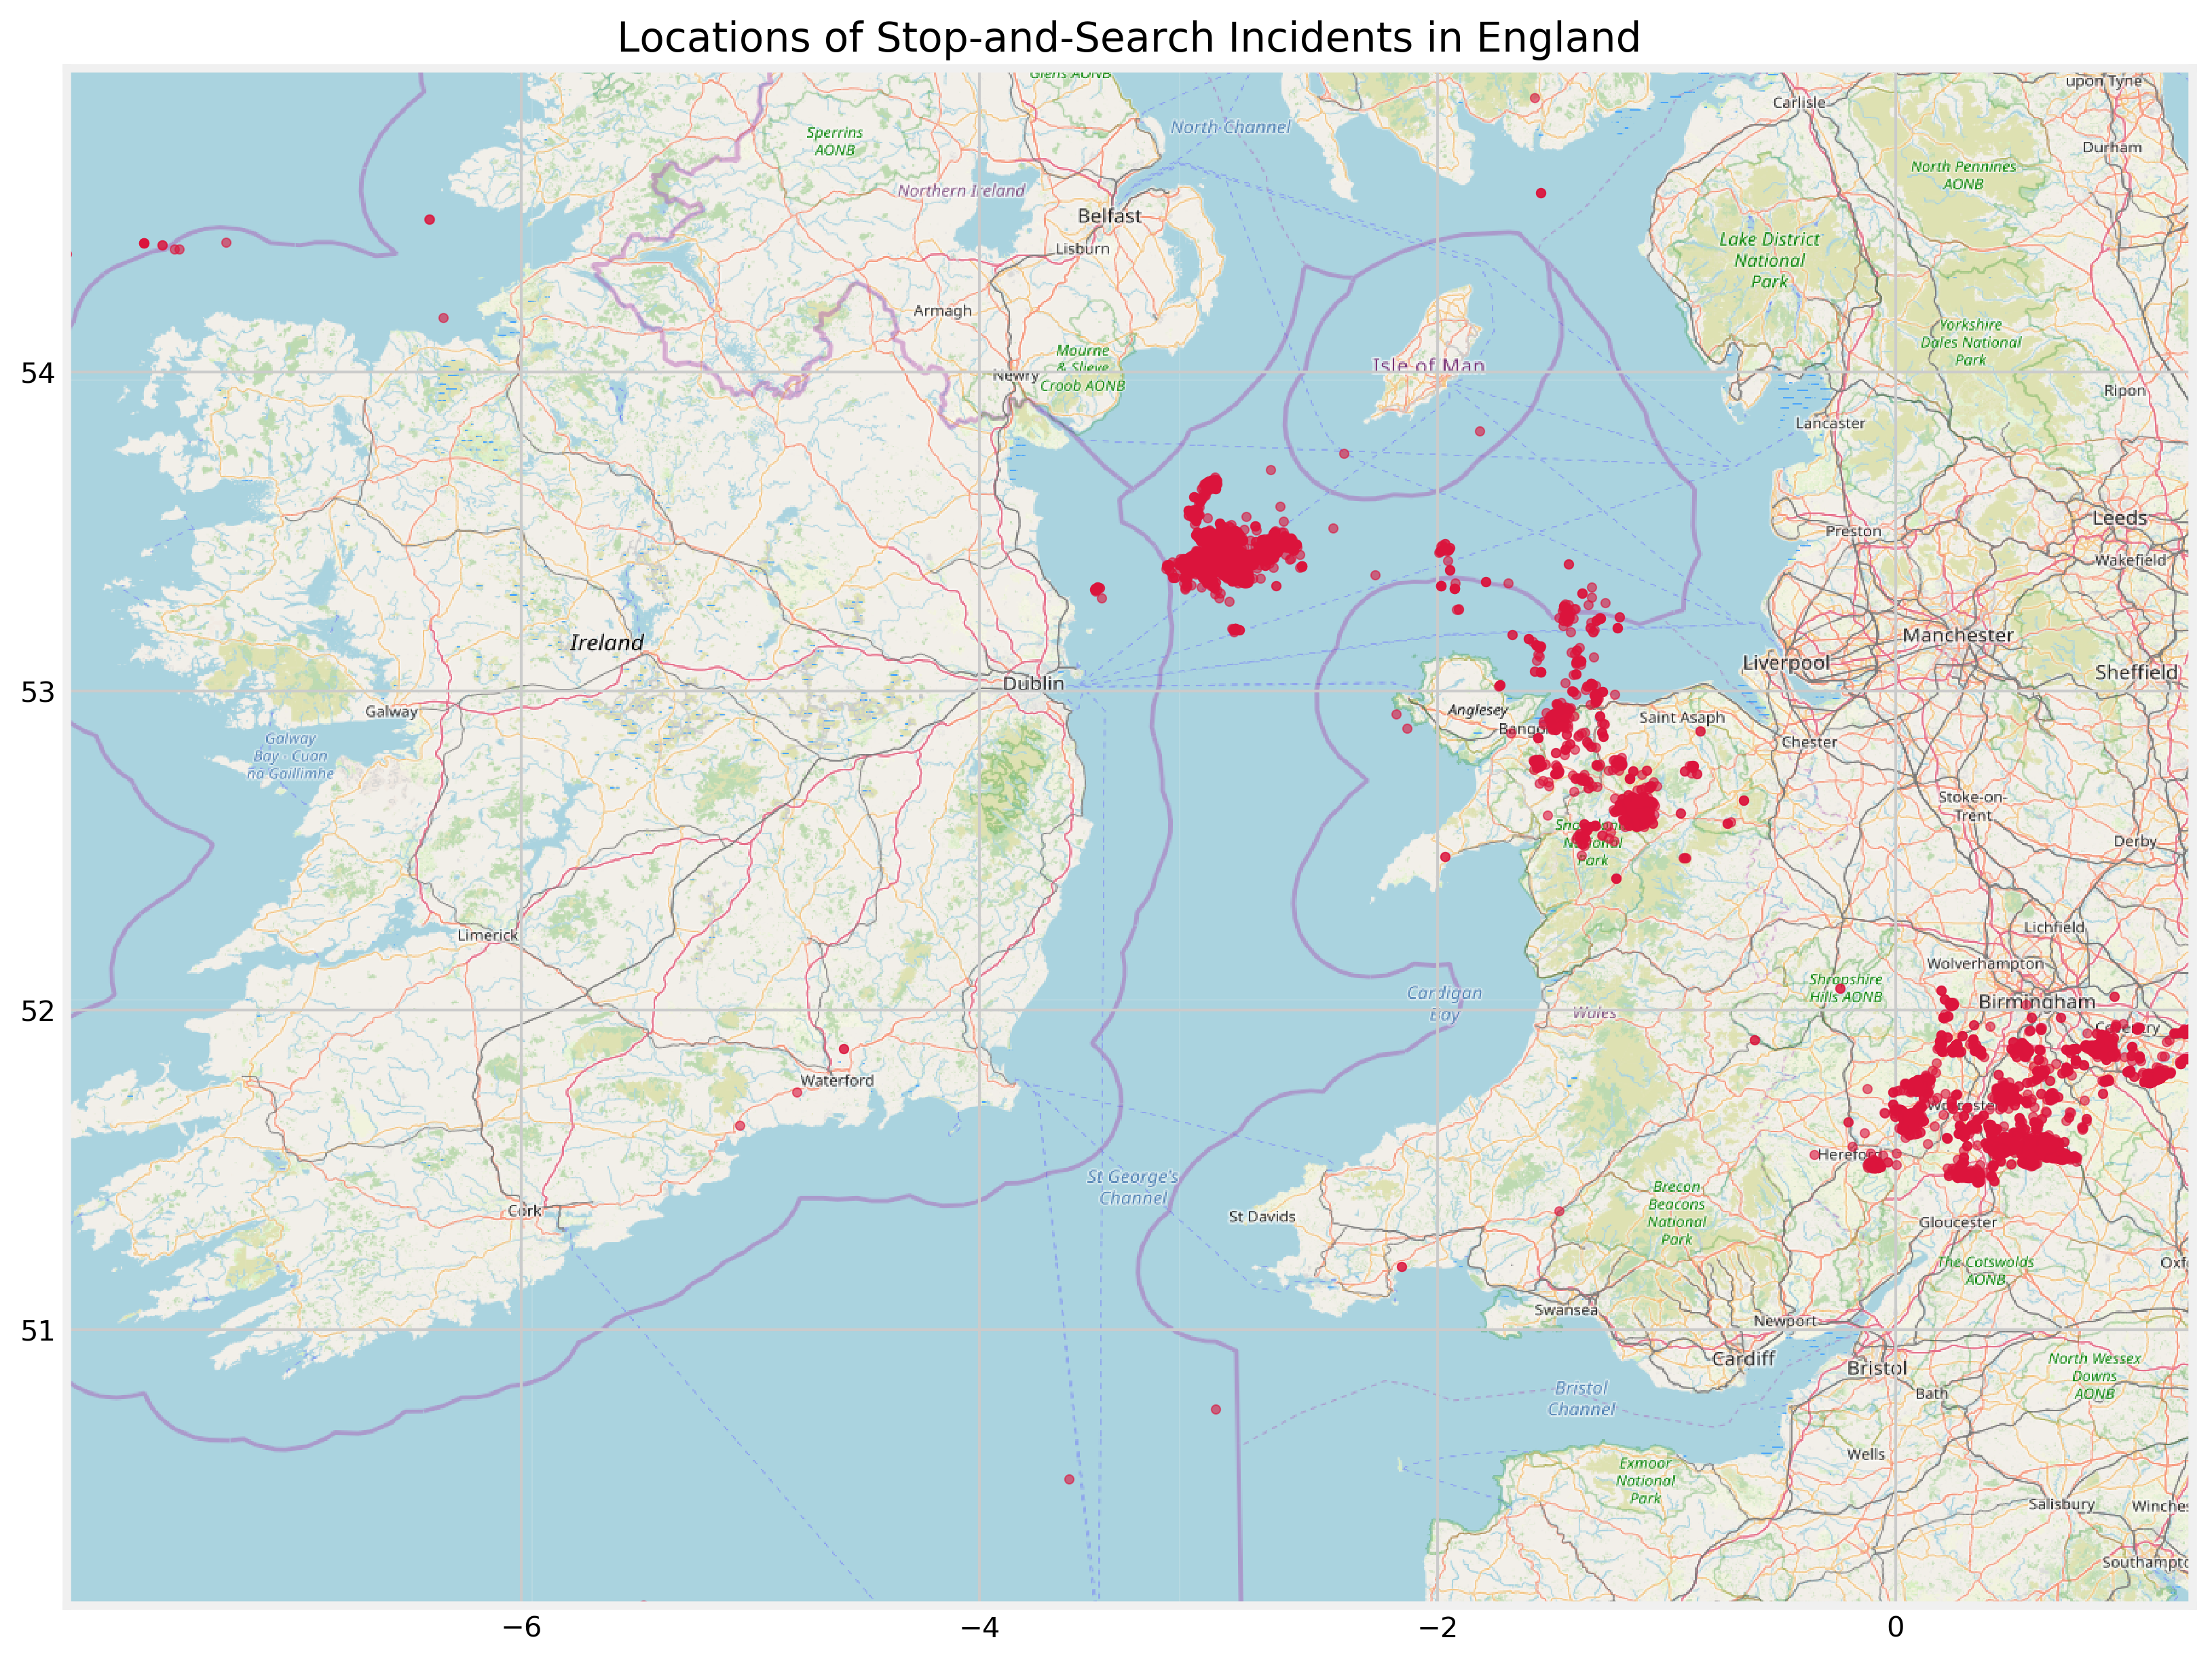Click the Sheffield city label
The image size is (2212, 1663).
tap(2136, 672)
